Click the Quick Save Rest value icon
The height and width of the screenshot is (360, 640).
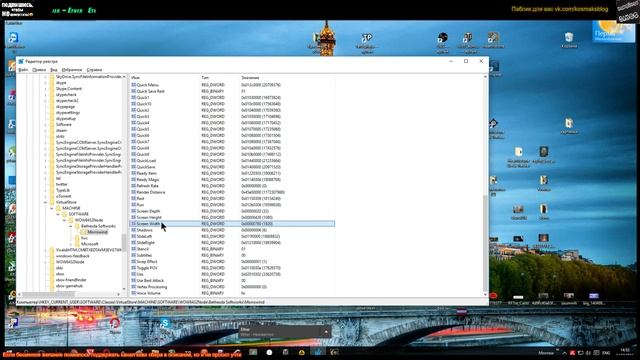pos(133,91)
